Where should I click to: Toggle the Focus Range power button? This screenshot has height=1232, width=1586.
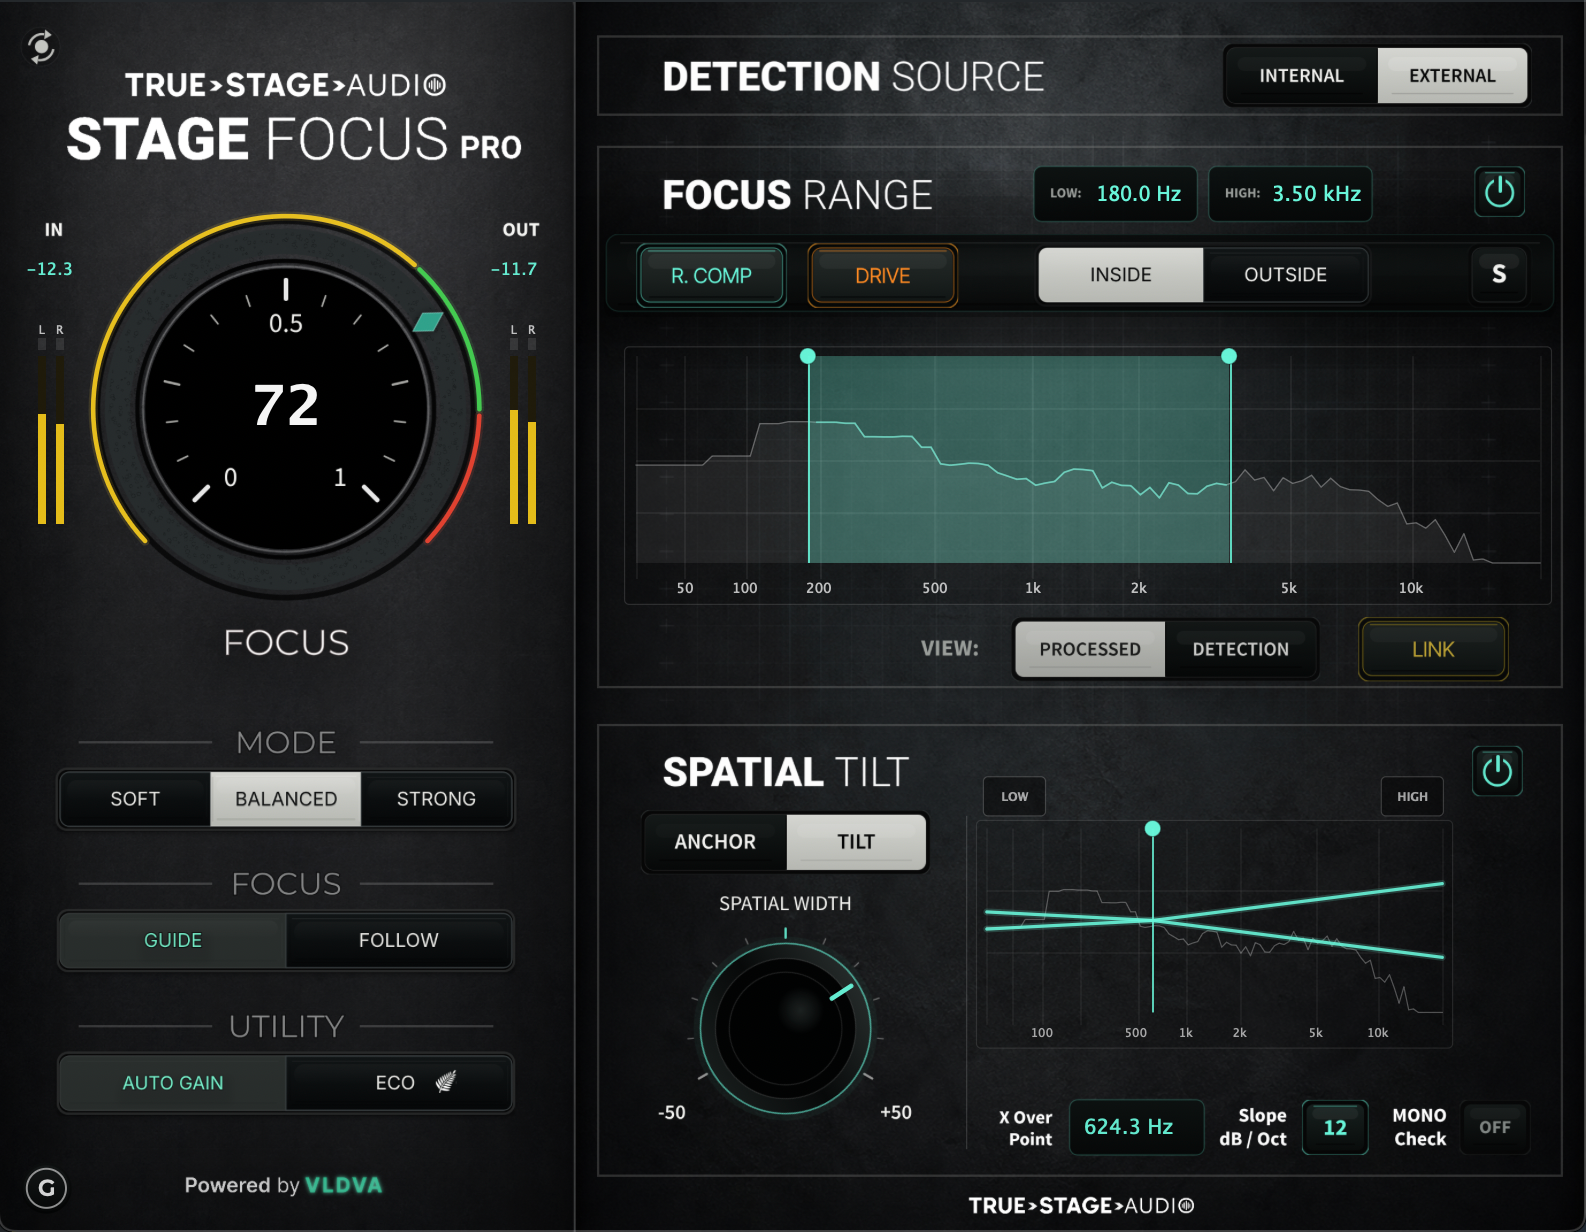1499,192
